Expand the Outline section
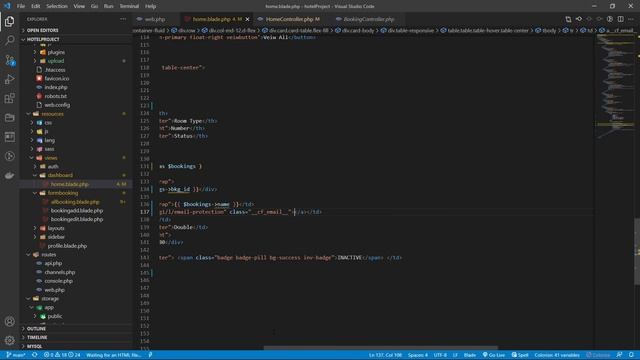 tap(36, 329)
